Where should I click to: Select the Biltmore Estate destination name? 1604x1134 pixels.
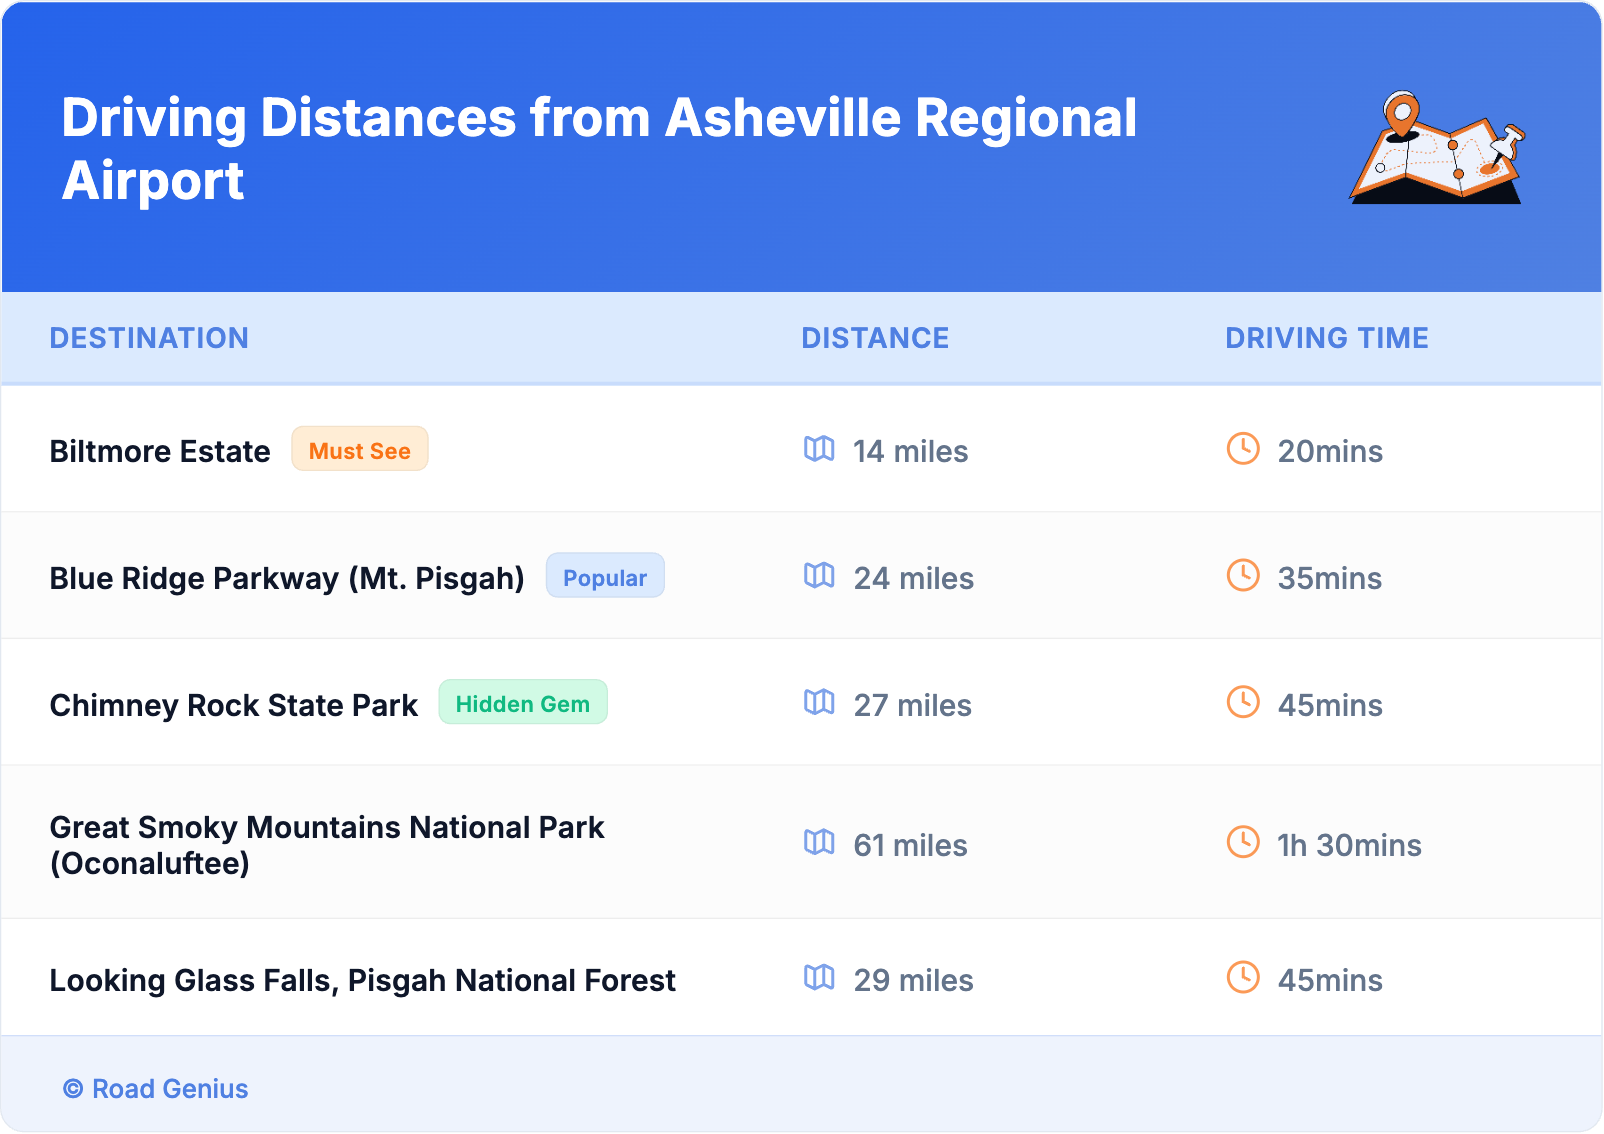160,452
